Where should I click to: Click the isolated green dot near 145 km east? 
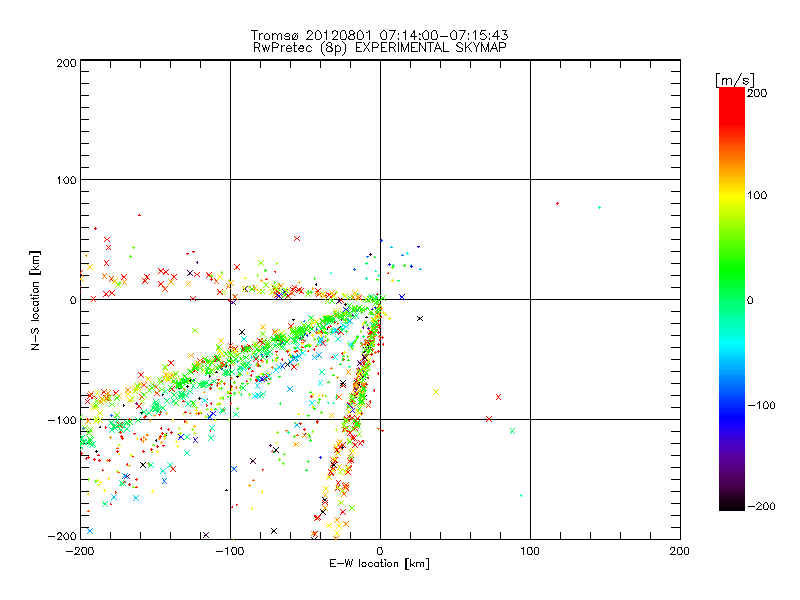(x=599, y=208)
